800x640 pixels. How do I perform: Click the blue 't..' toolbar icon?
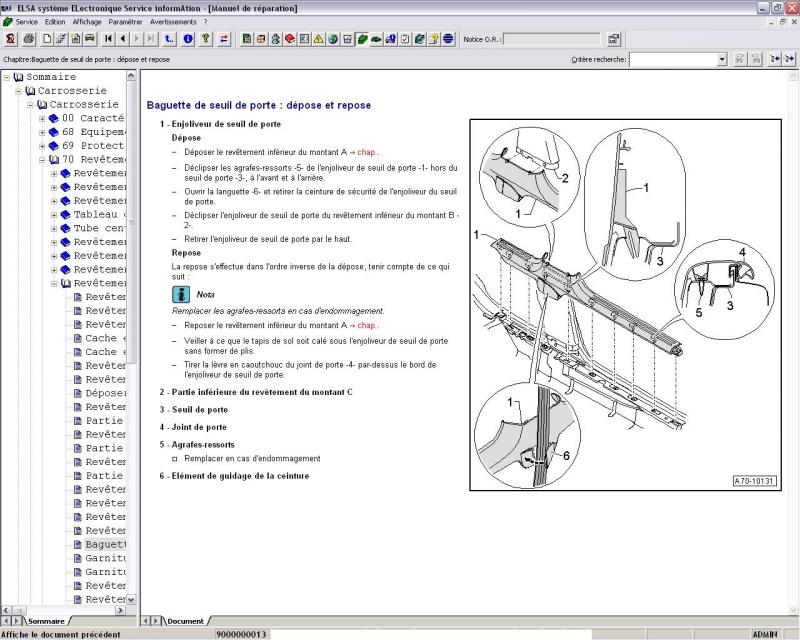[169, 39]
